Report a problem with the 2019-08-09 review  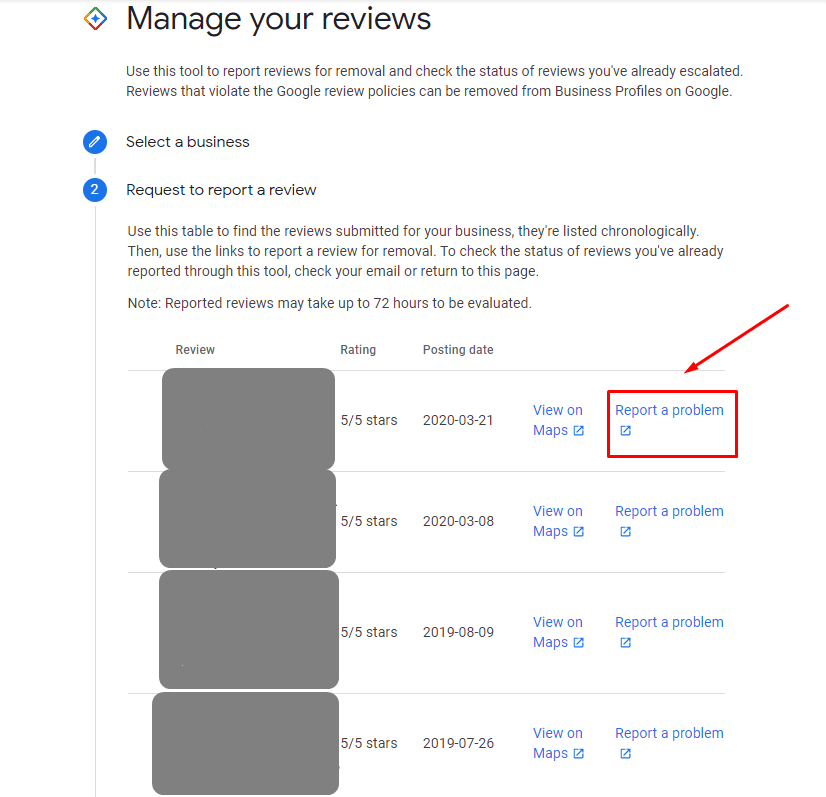click(x=669, y=622)
